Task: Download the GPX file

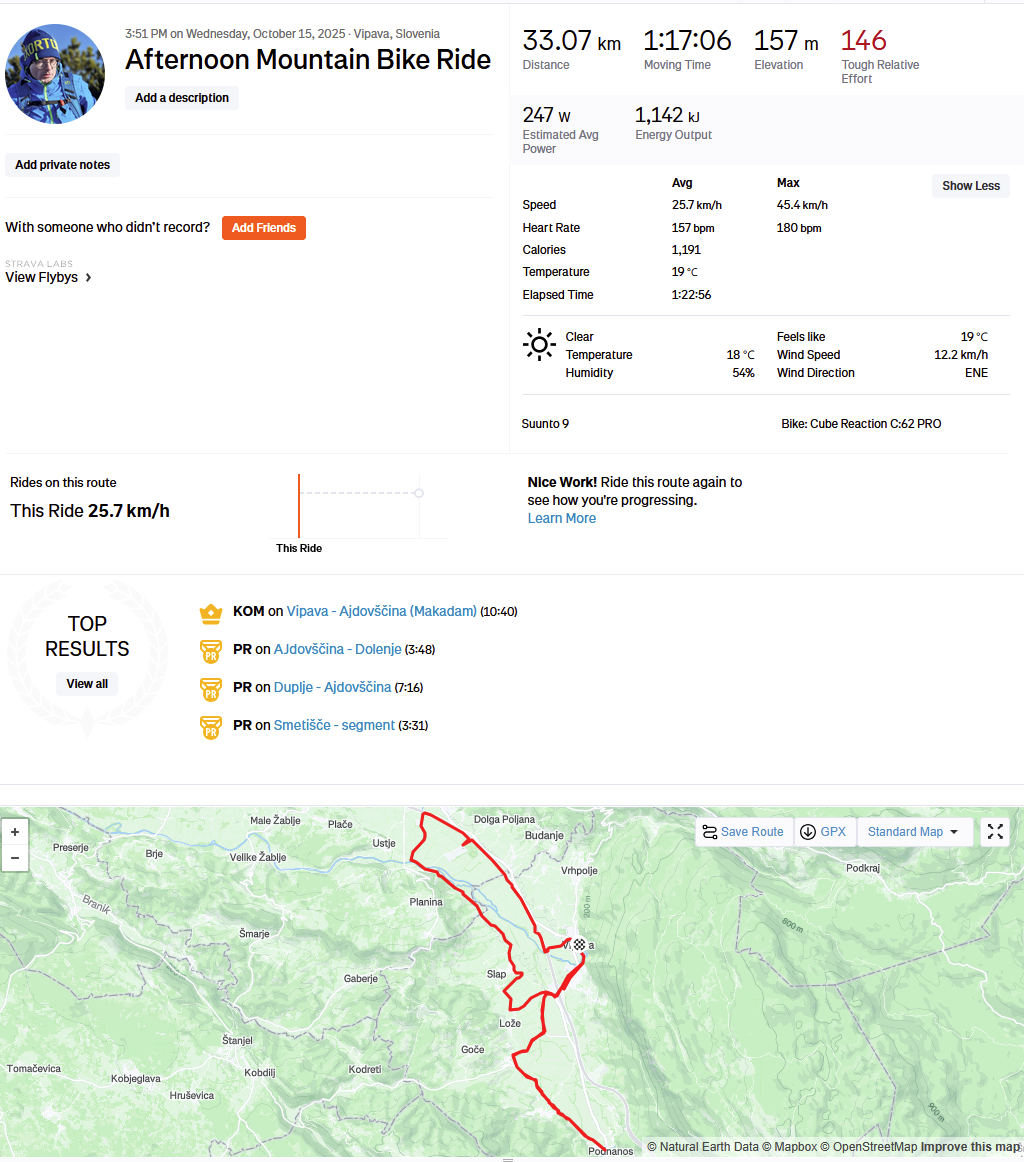Action: tap(823, 831)
